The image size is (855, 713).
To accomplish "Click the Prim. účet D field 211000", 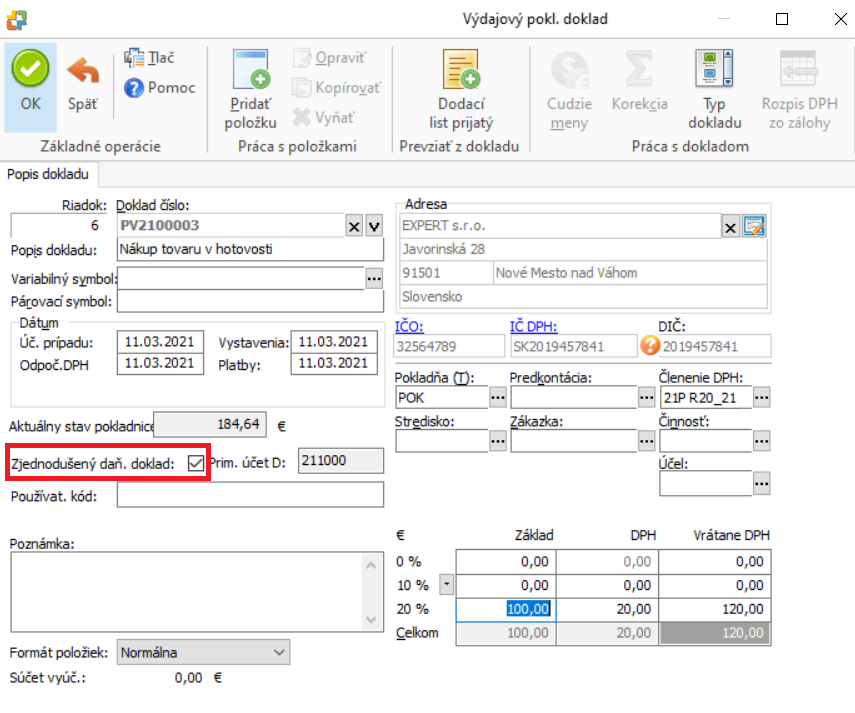I will 341,461.
